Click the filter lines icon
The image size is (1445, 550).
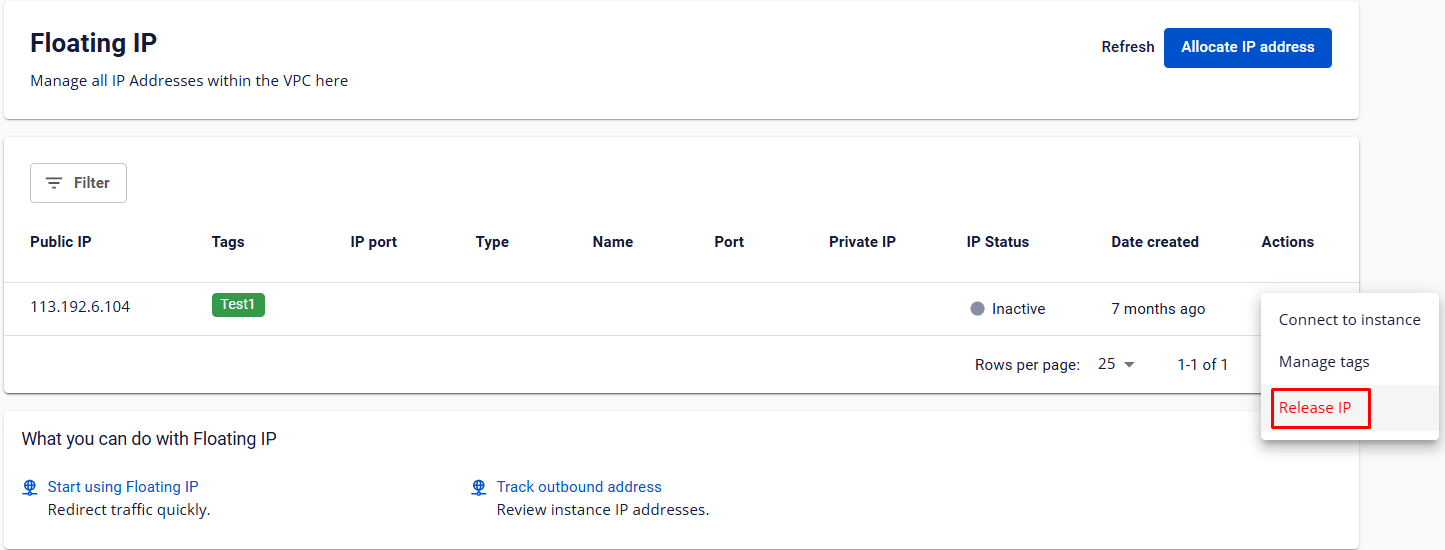[54, 183]
